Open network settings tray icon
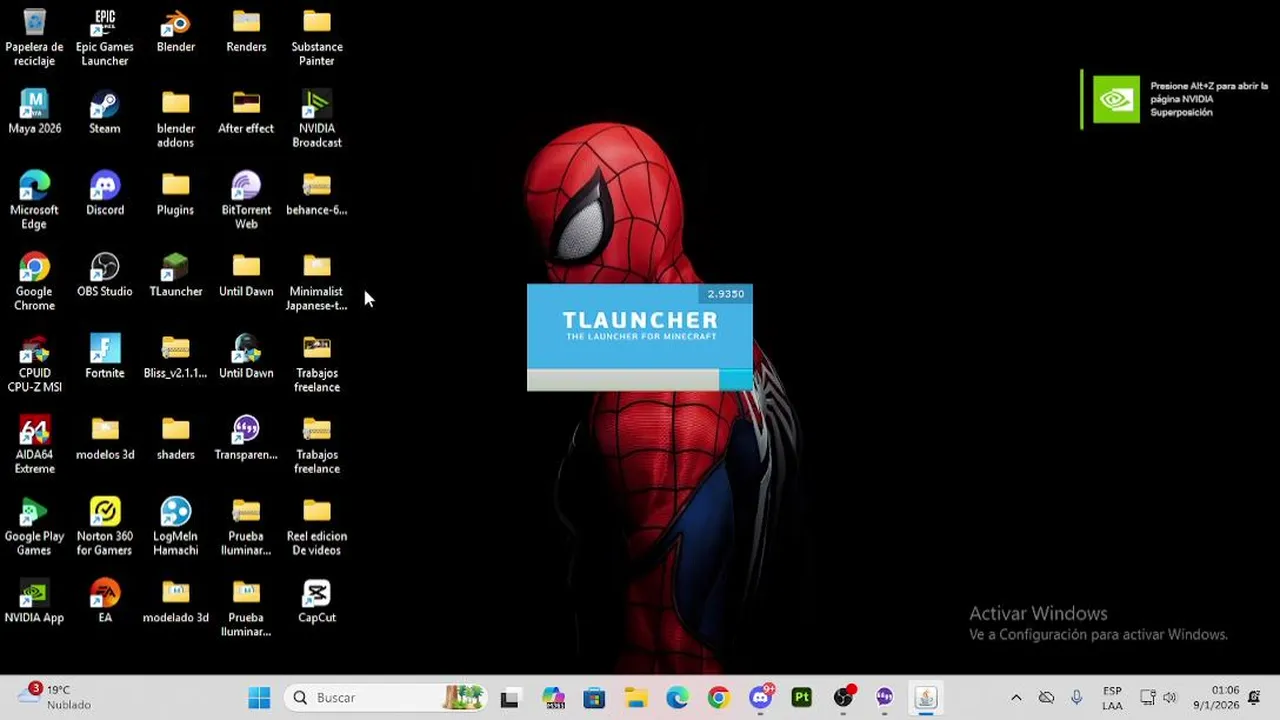This screenshot has height=720, width=1280. [x=1148, y=698]
